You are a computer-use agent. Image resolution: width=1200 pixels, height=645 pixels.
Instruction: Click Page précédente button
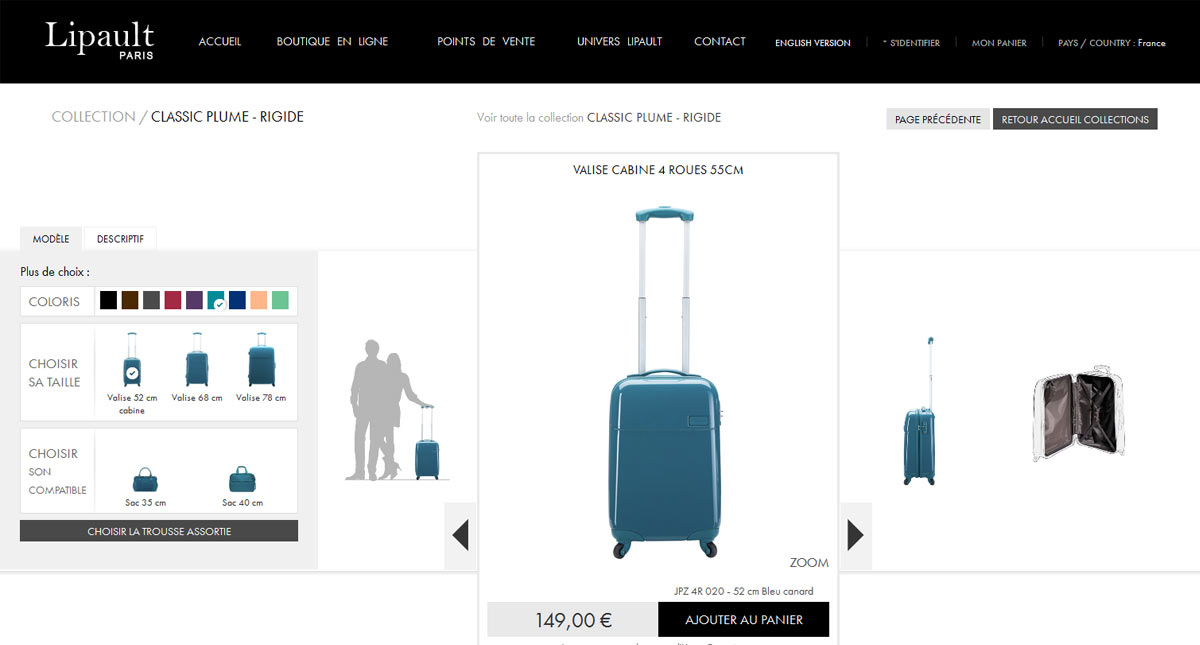[x=937, y=119]
